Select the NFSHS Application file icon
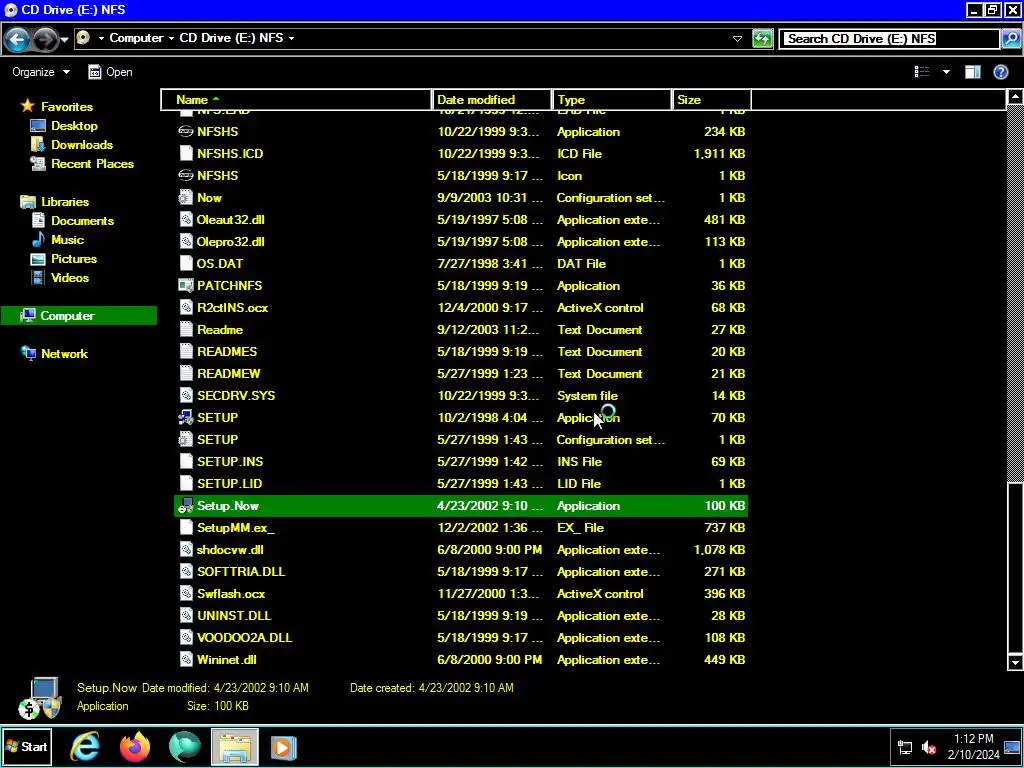This screenshot has height=768, width=1024. [x=186, y=131]
